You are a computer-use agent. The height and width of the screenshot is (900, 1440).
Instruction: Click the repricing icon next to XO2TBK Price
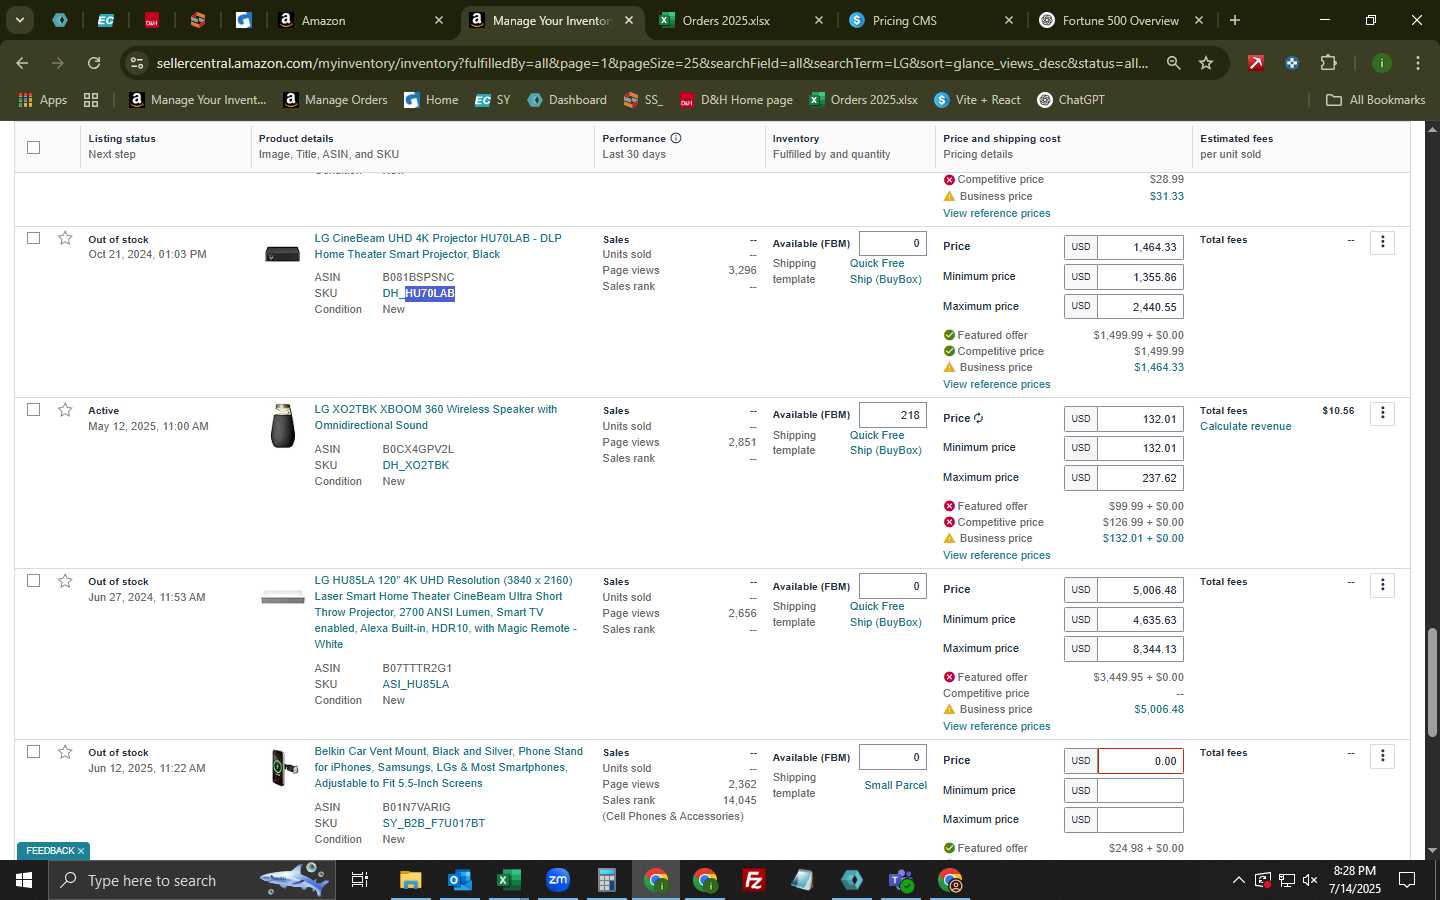(x=978, y=418)
